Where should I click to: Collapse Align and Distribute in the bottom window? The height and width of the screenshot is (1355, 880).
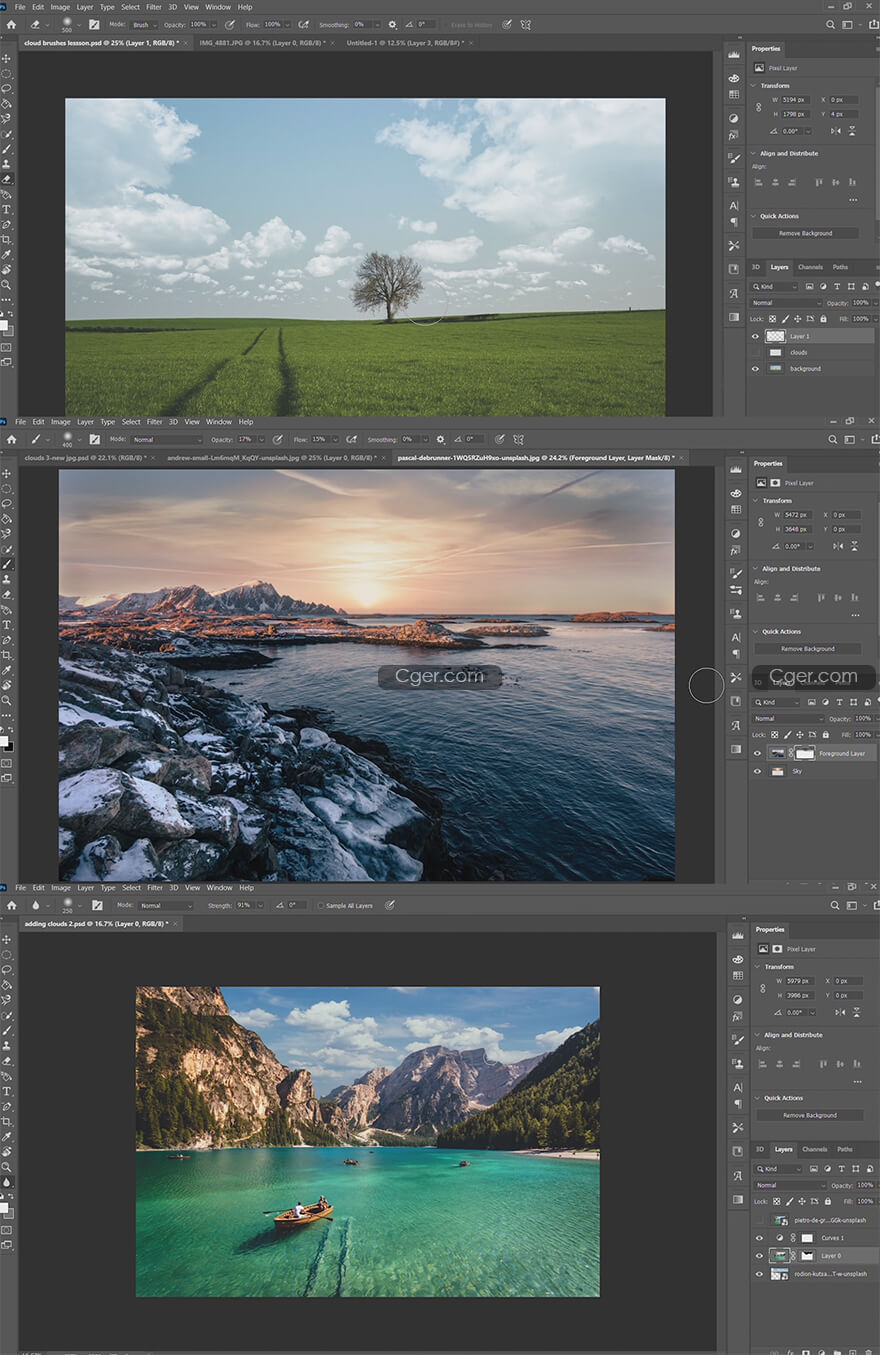758,1035
